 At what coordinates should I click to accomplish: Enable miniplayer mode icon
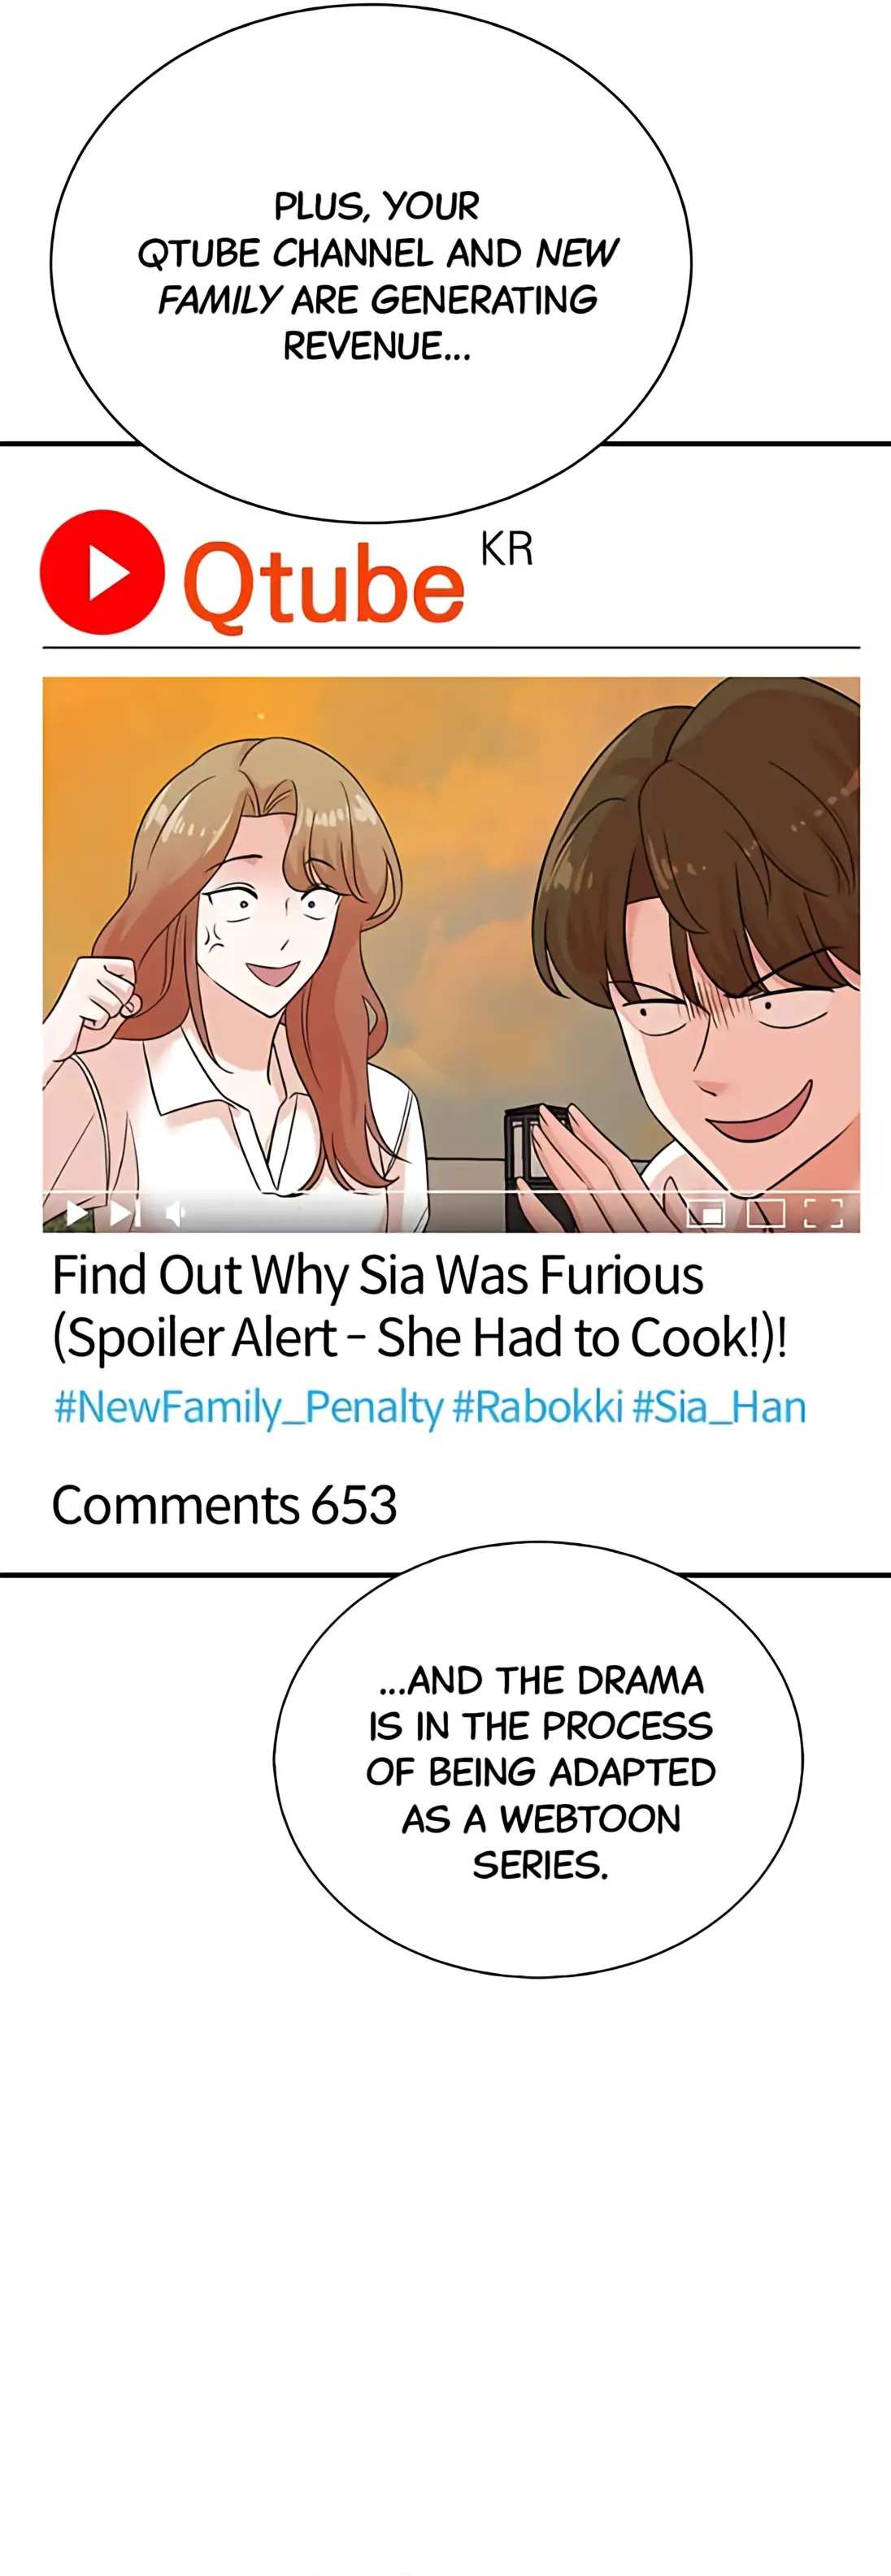(x=705, y=1213)
